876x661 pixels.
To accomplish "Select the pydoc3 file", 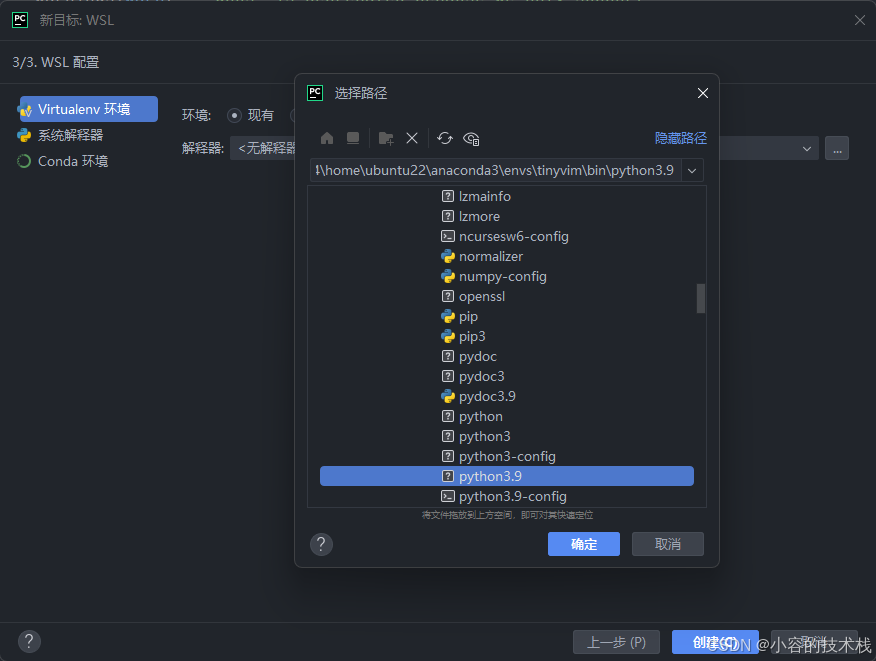I will [482, 377].
